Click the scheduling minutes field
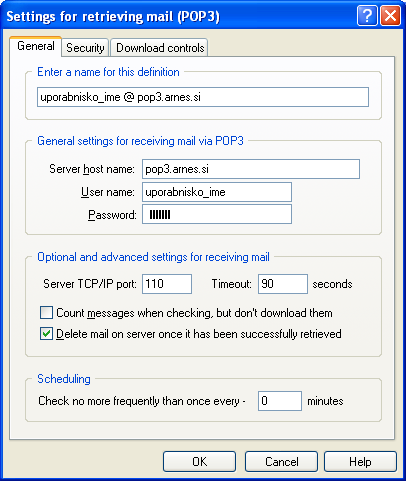Viewport: 406px width, 481px height. (280, 401)
